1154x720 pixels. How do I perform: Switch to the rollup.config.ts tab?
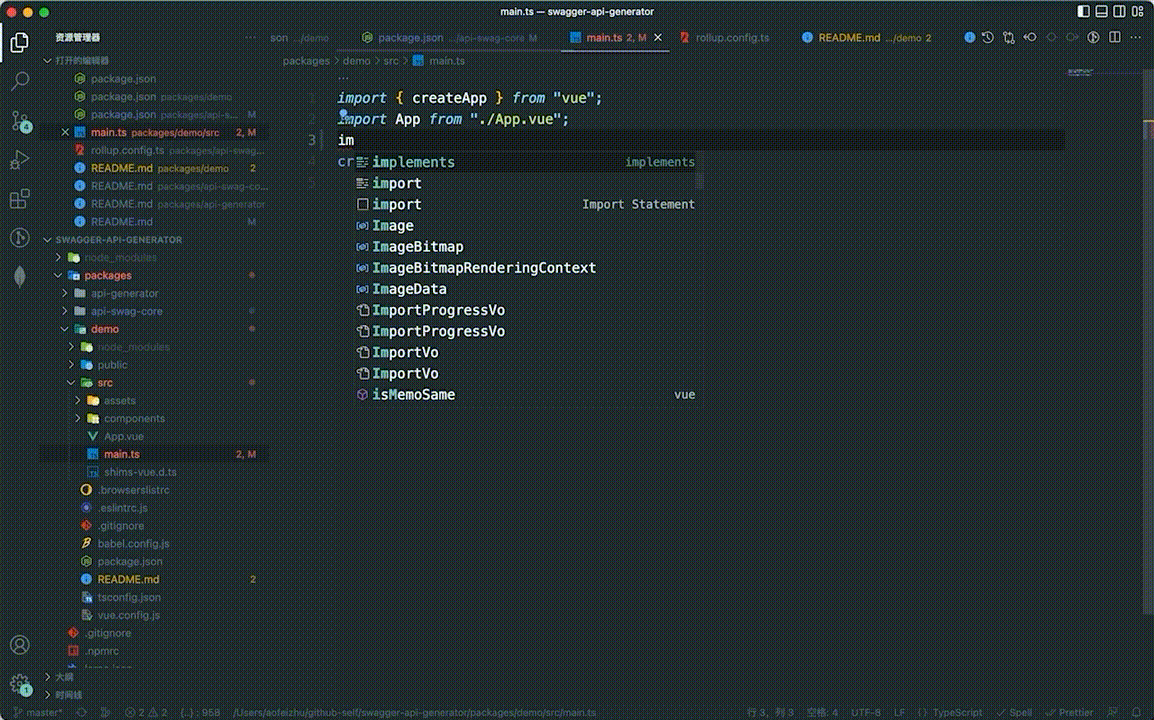(725, 38)
